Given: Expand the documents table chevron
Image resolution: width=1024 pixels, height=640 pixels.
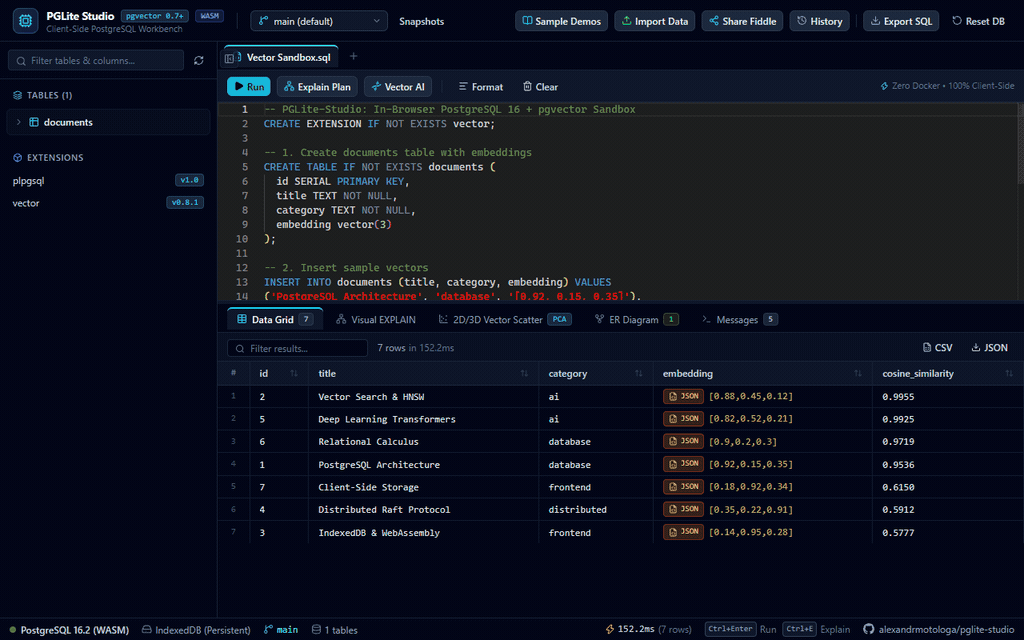Looking at the screenshot, I should pyautogui.click(x=18, y=122).
